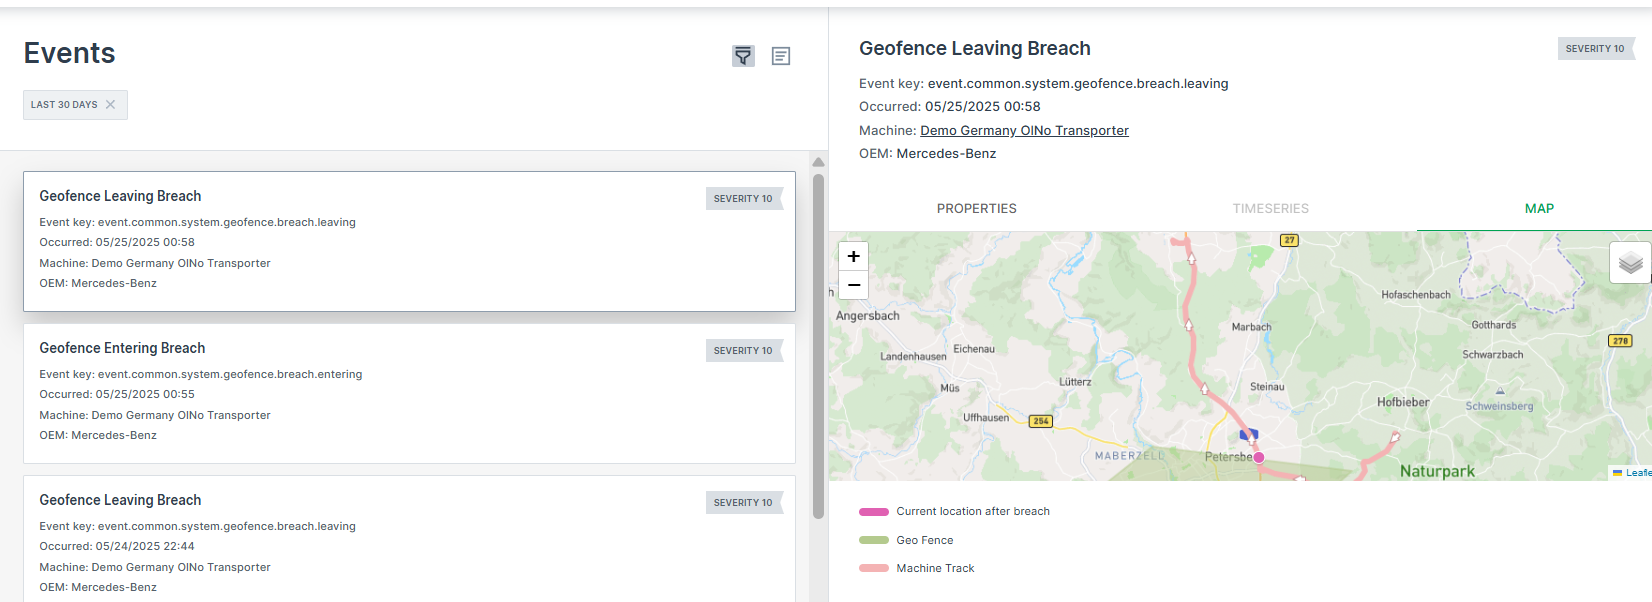Zoom in on the map
1652x602 pixels.
853,257
